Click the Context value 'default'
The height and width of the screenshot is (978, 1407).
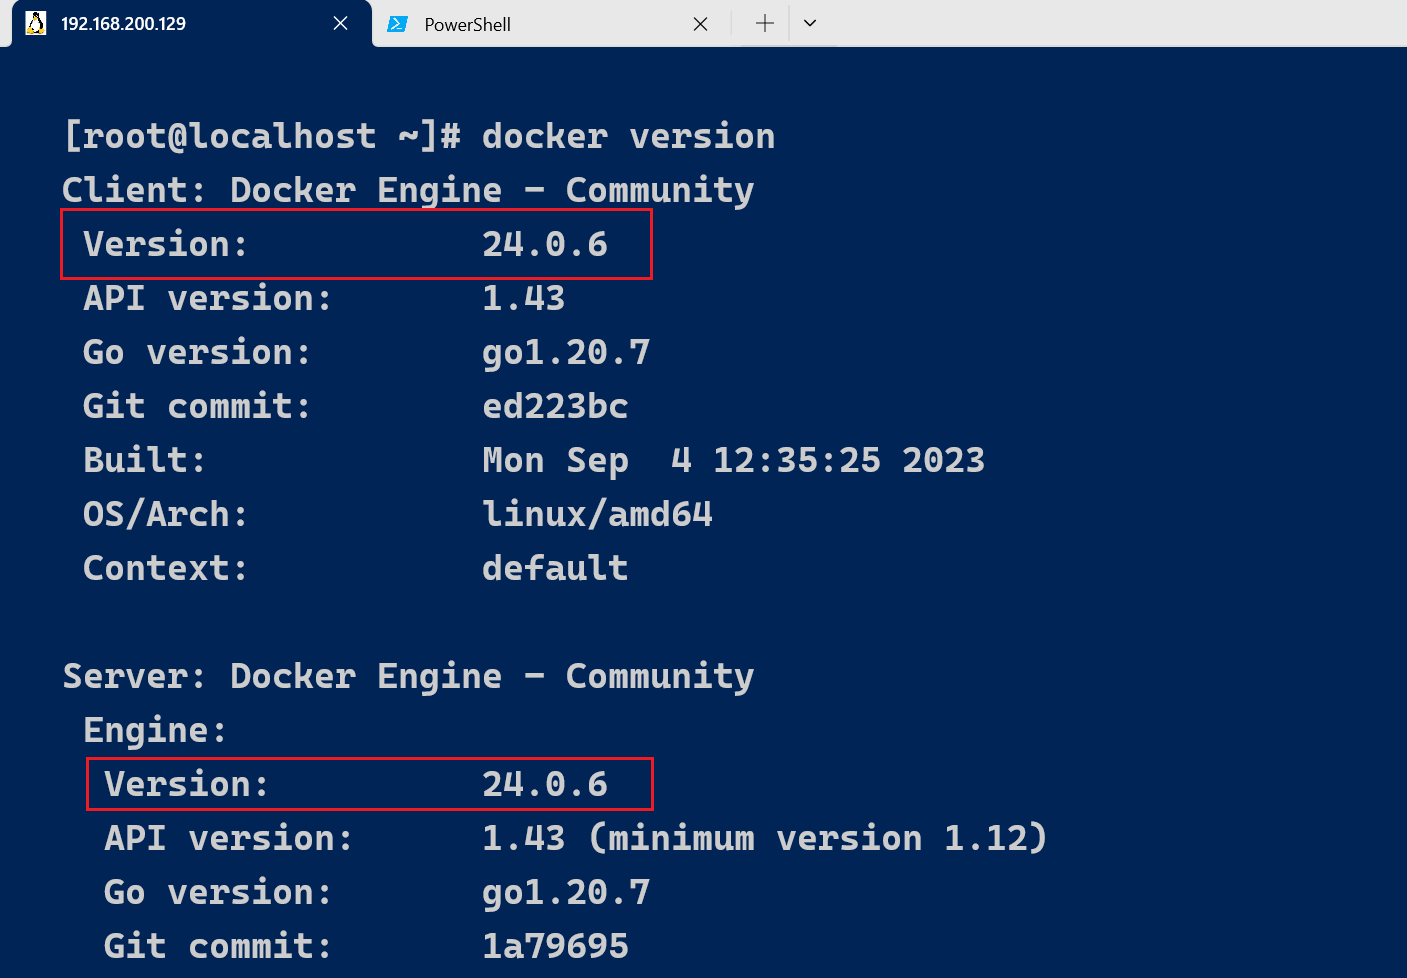[555, 568]
